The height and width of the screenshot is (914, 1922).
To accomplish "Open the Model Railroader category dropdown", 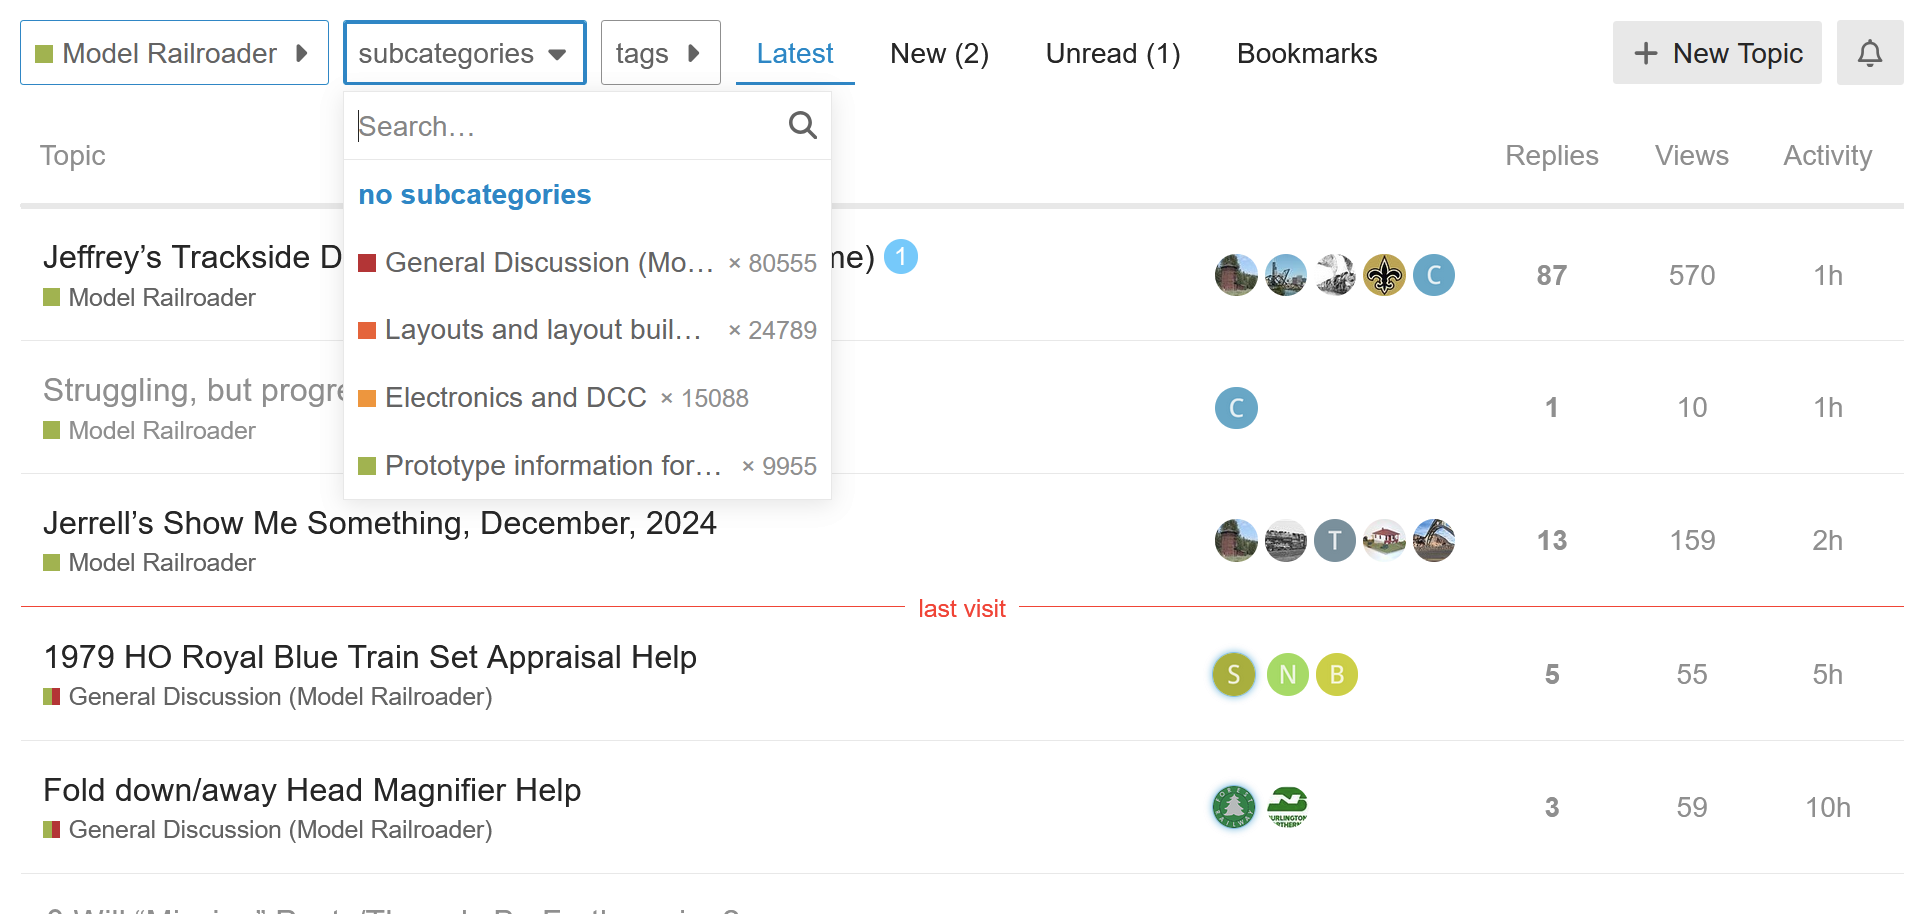I will 174,53.
